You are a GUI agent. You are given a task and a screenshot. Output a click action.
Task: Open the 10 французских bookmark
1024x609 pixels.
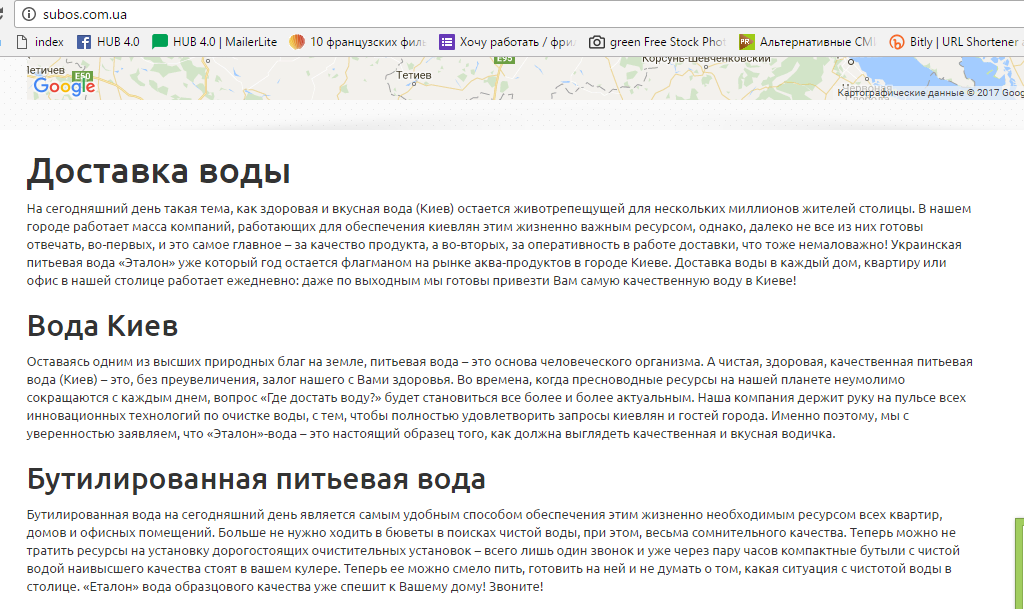tap(358, 42)
